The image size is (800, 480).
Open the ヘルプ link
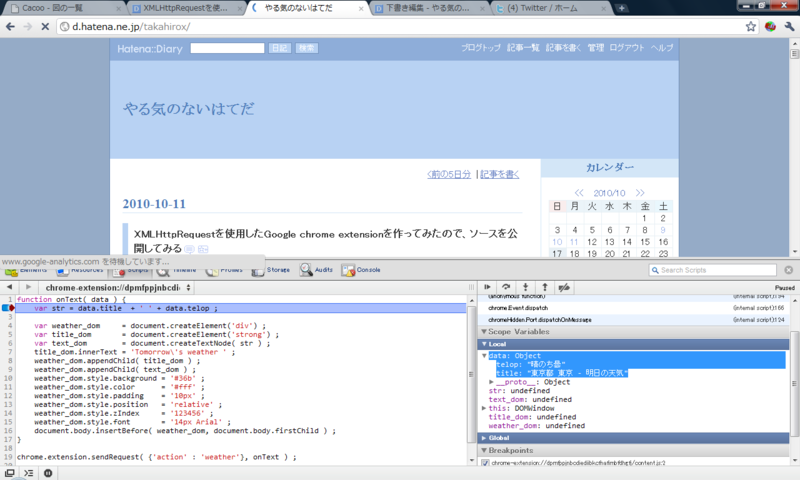coord(662,47)
